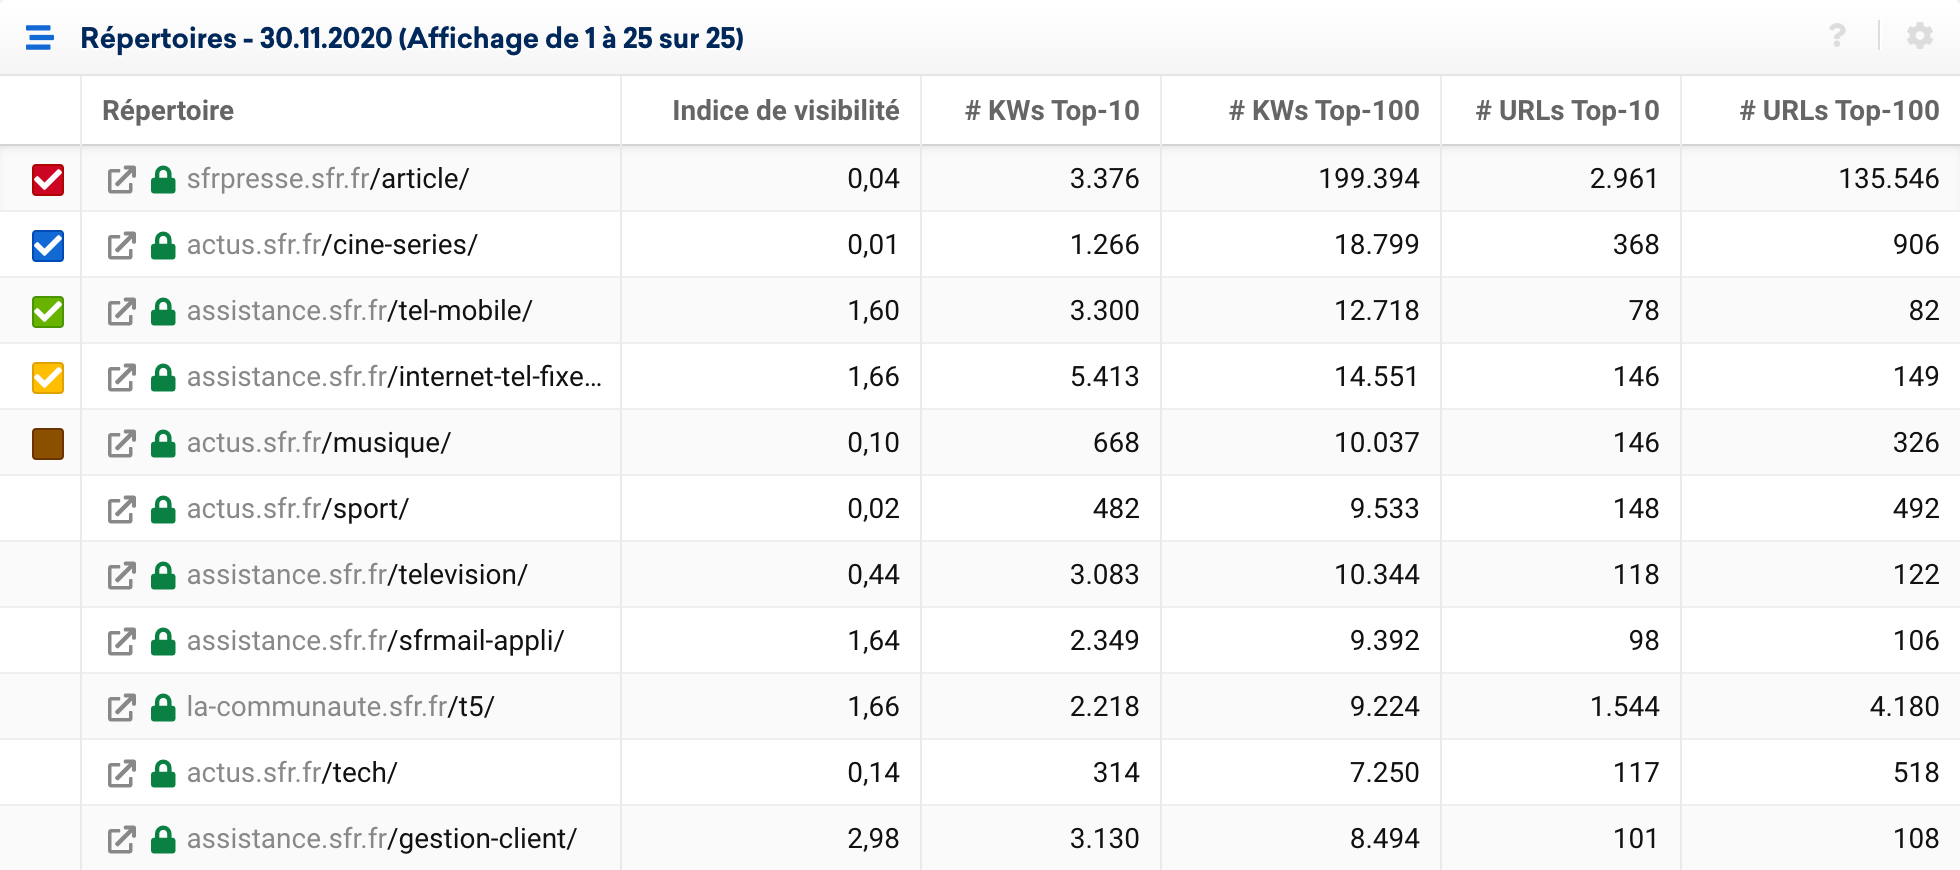Image resolution: width=1960 pixels, height=870 pixels.
Task: Open the settings gear icon
Action: pyautogui.click(x=1919, y=36)
